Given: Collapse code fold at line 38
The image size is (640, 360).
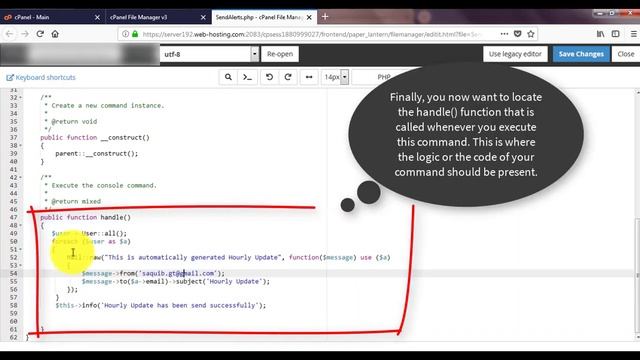Looking at the screenshot, I should [20, 145].
